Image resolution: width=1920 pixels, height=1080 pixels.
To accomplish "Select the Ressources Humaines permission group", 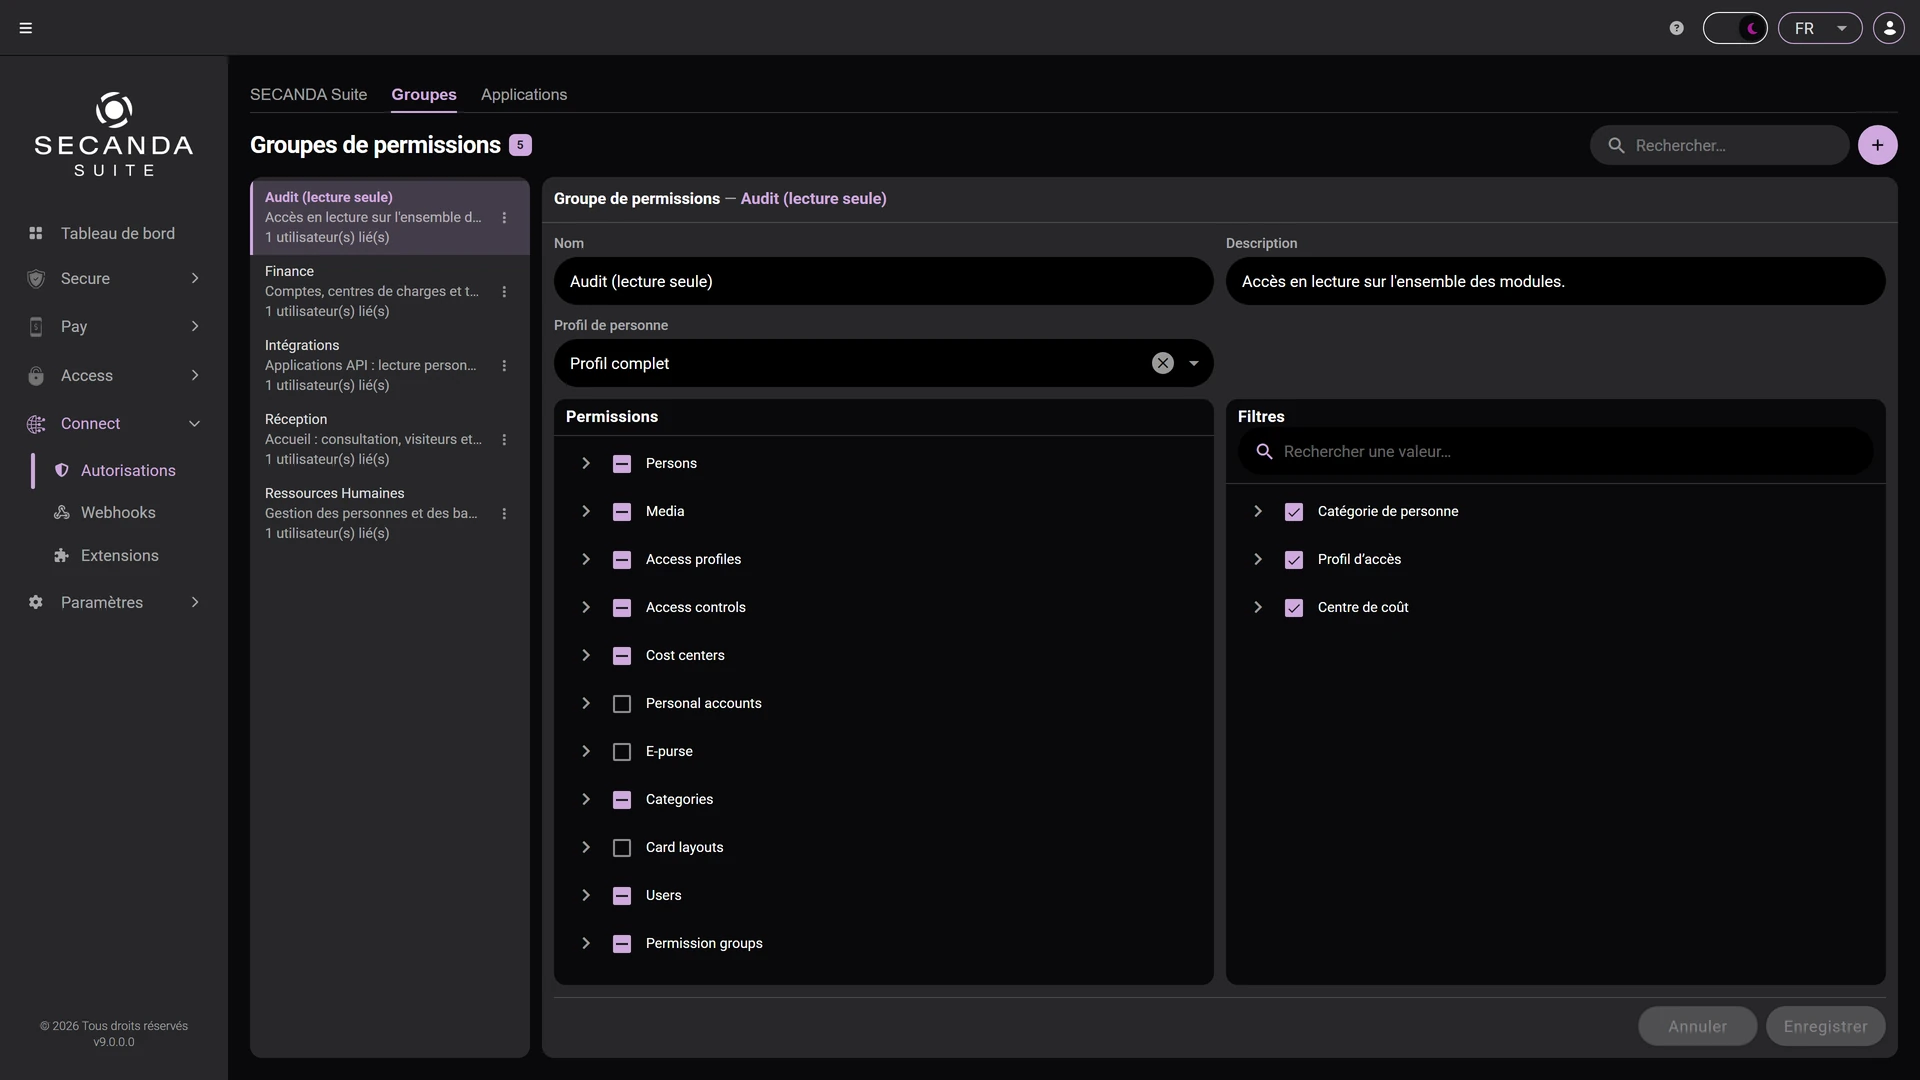I will click(390, 514).
